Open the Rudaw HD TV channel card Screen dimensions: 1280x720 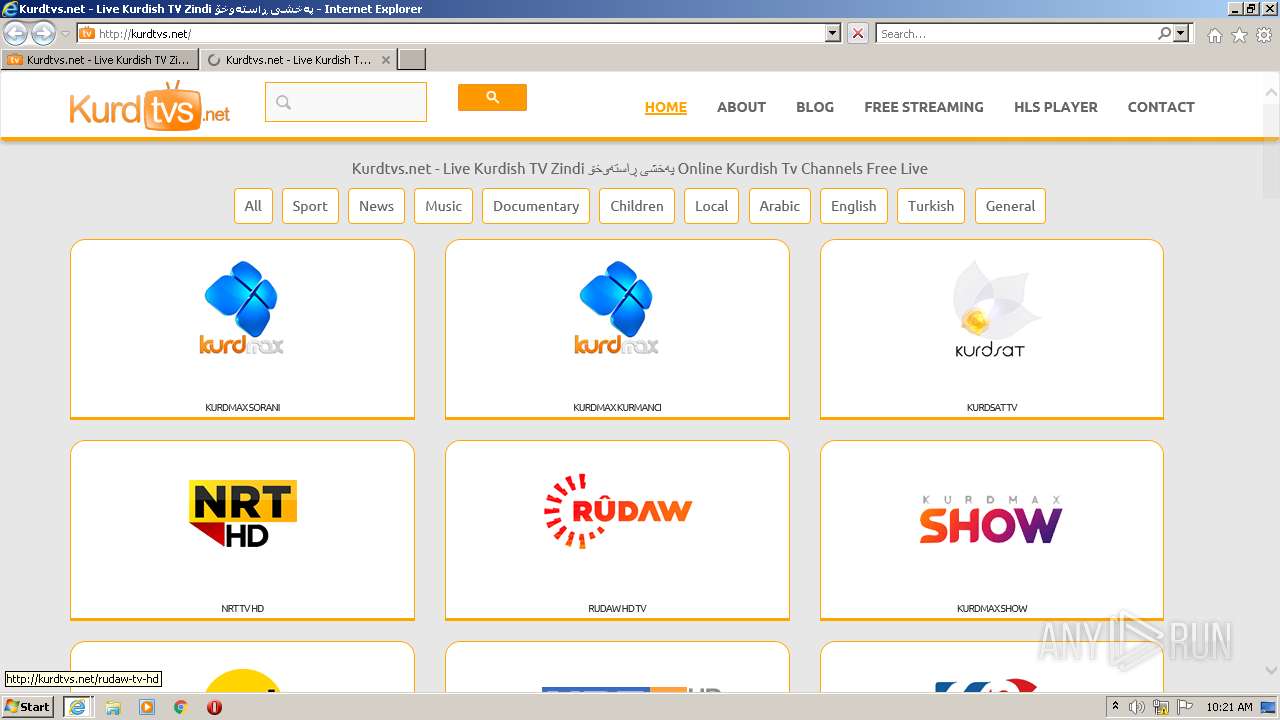[x=617, y=530]
